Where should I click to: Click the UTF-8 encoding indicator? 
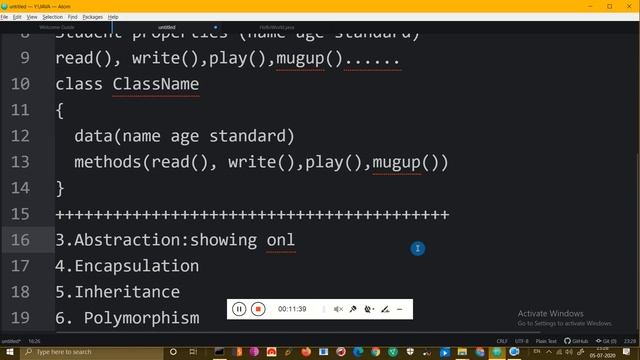522,341
